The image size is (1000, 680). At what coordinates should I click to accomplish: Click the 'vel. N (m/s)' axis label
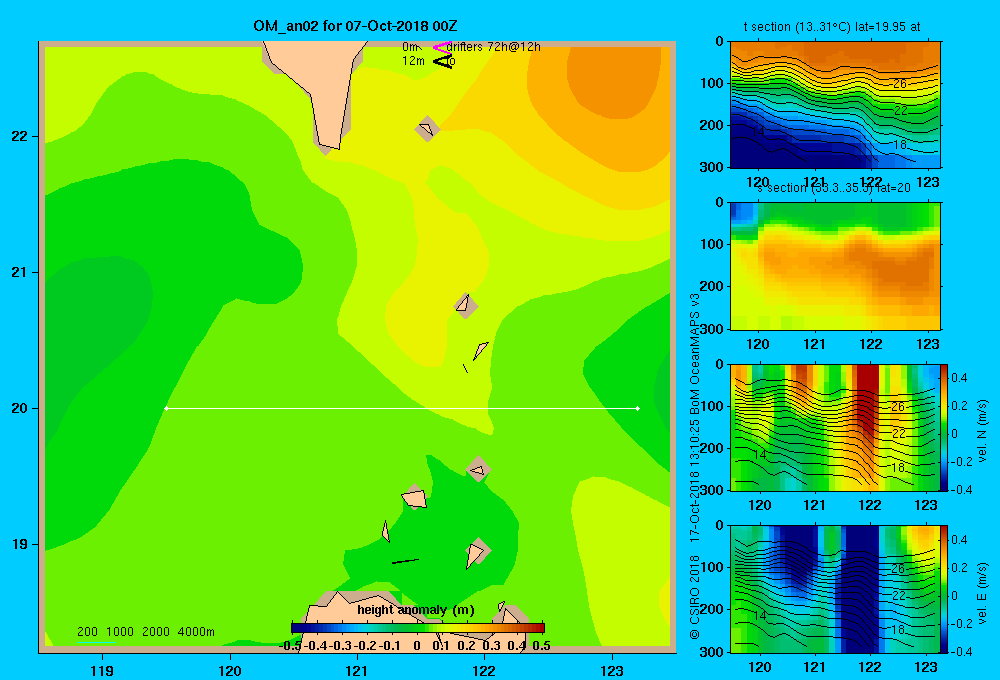[982, 431]
